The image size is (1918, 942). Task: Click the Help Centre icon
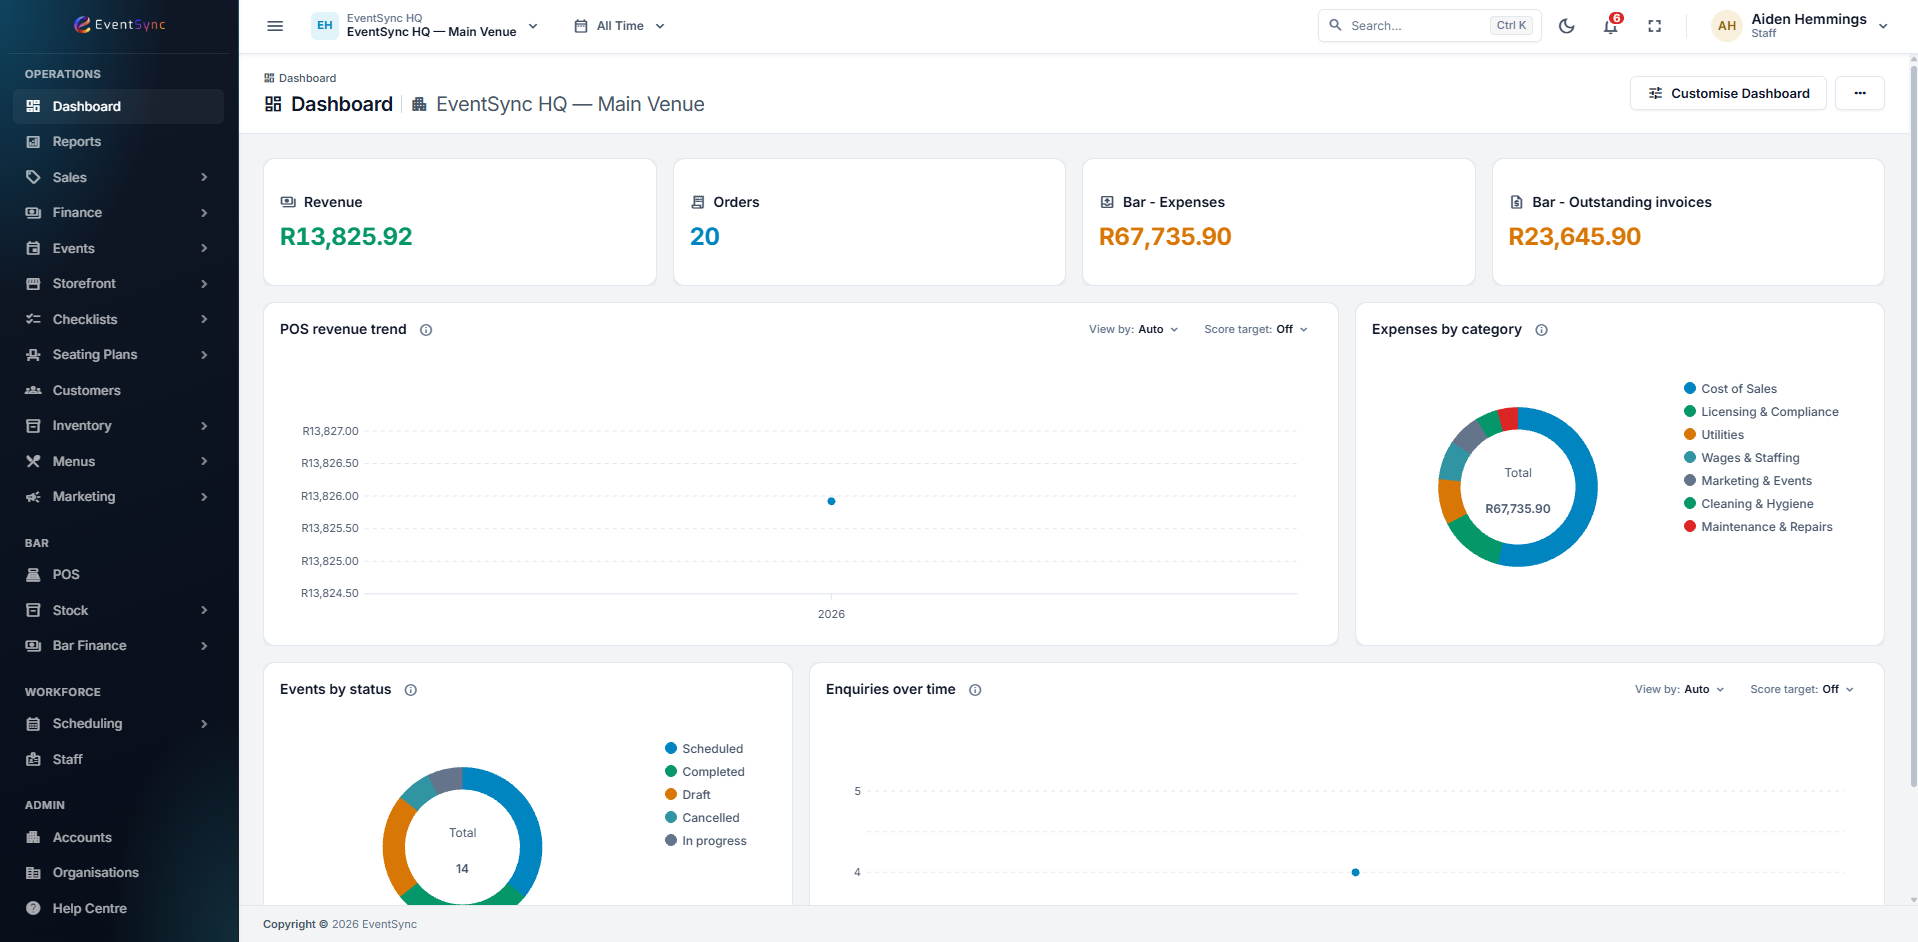point(33,908)
